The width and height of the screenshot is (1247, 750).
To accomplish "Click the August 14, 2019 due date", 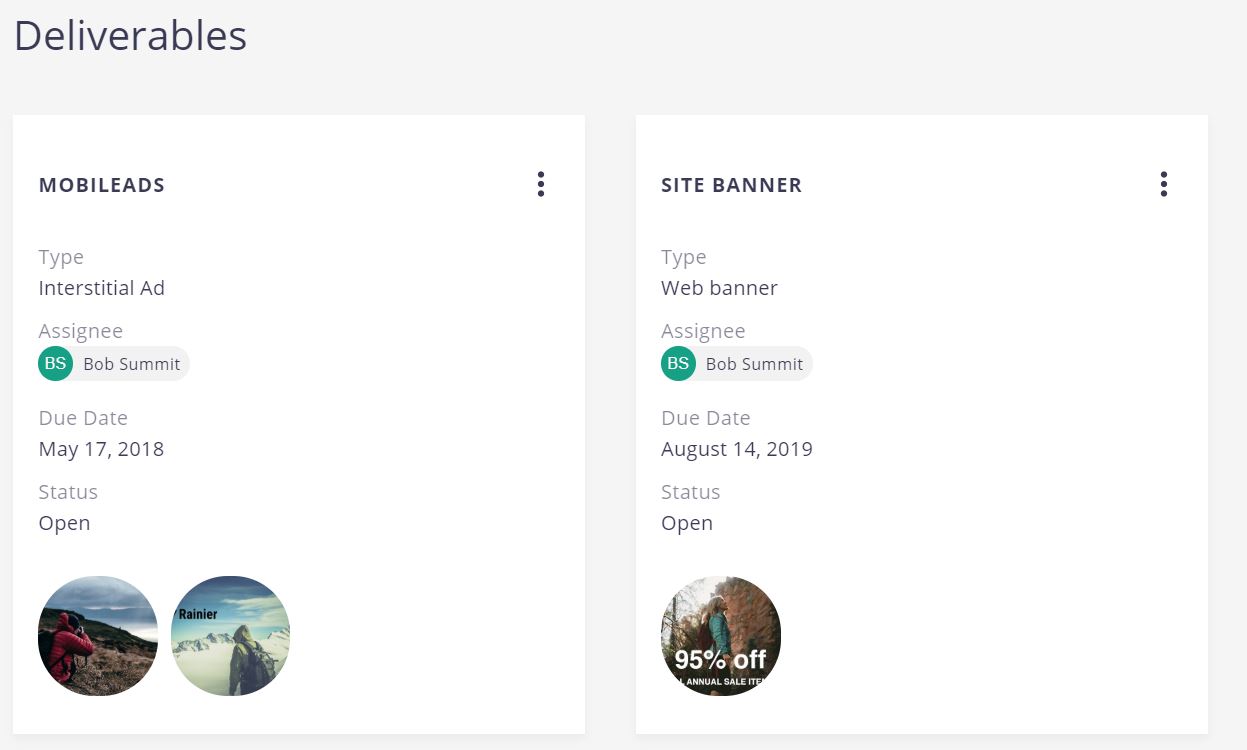I will (x=736, y=449).
